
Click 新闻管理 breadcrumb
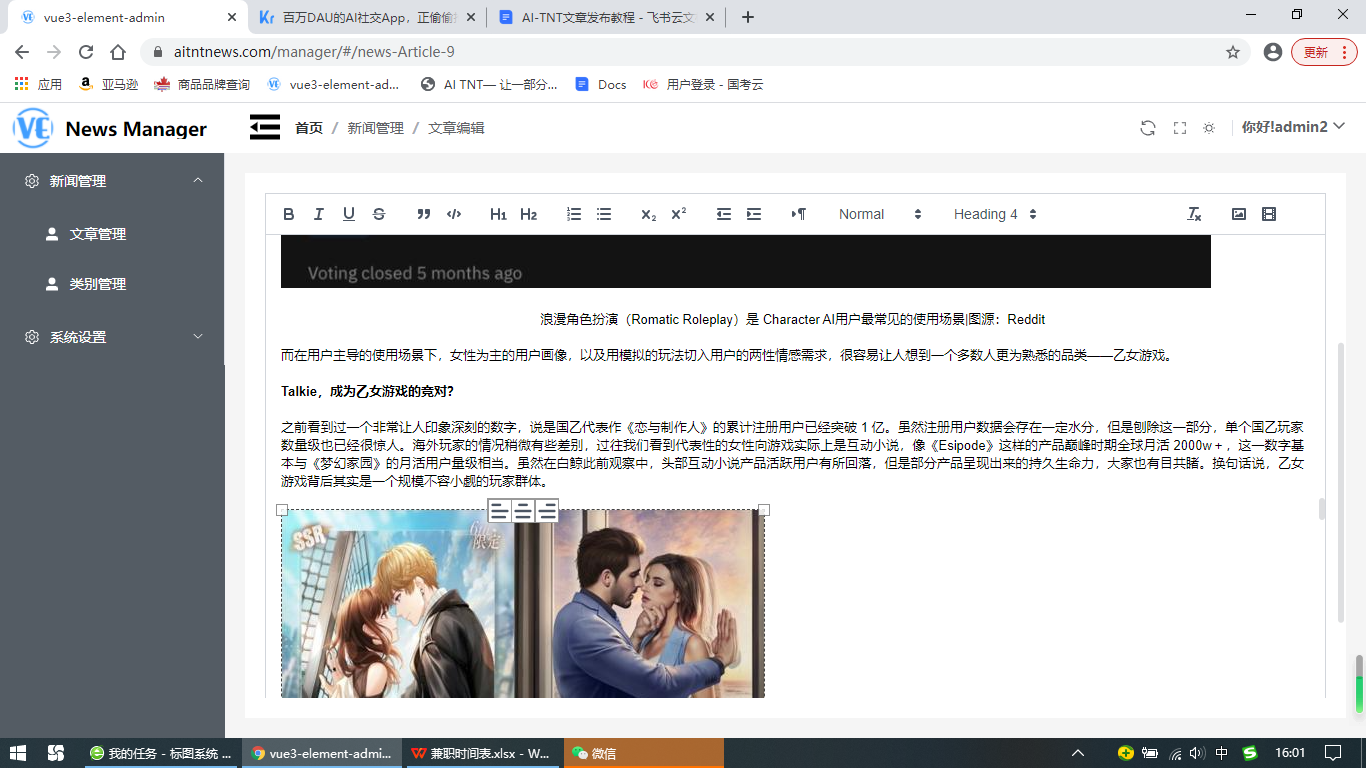pos(375,128)
